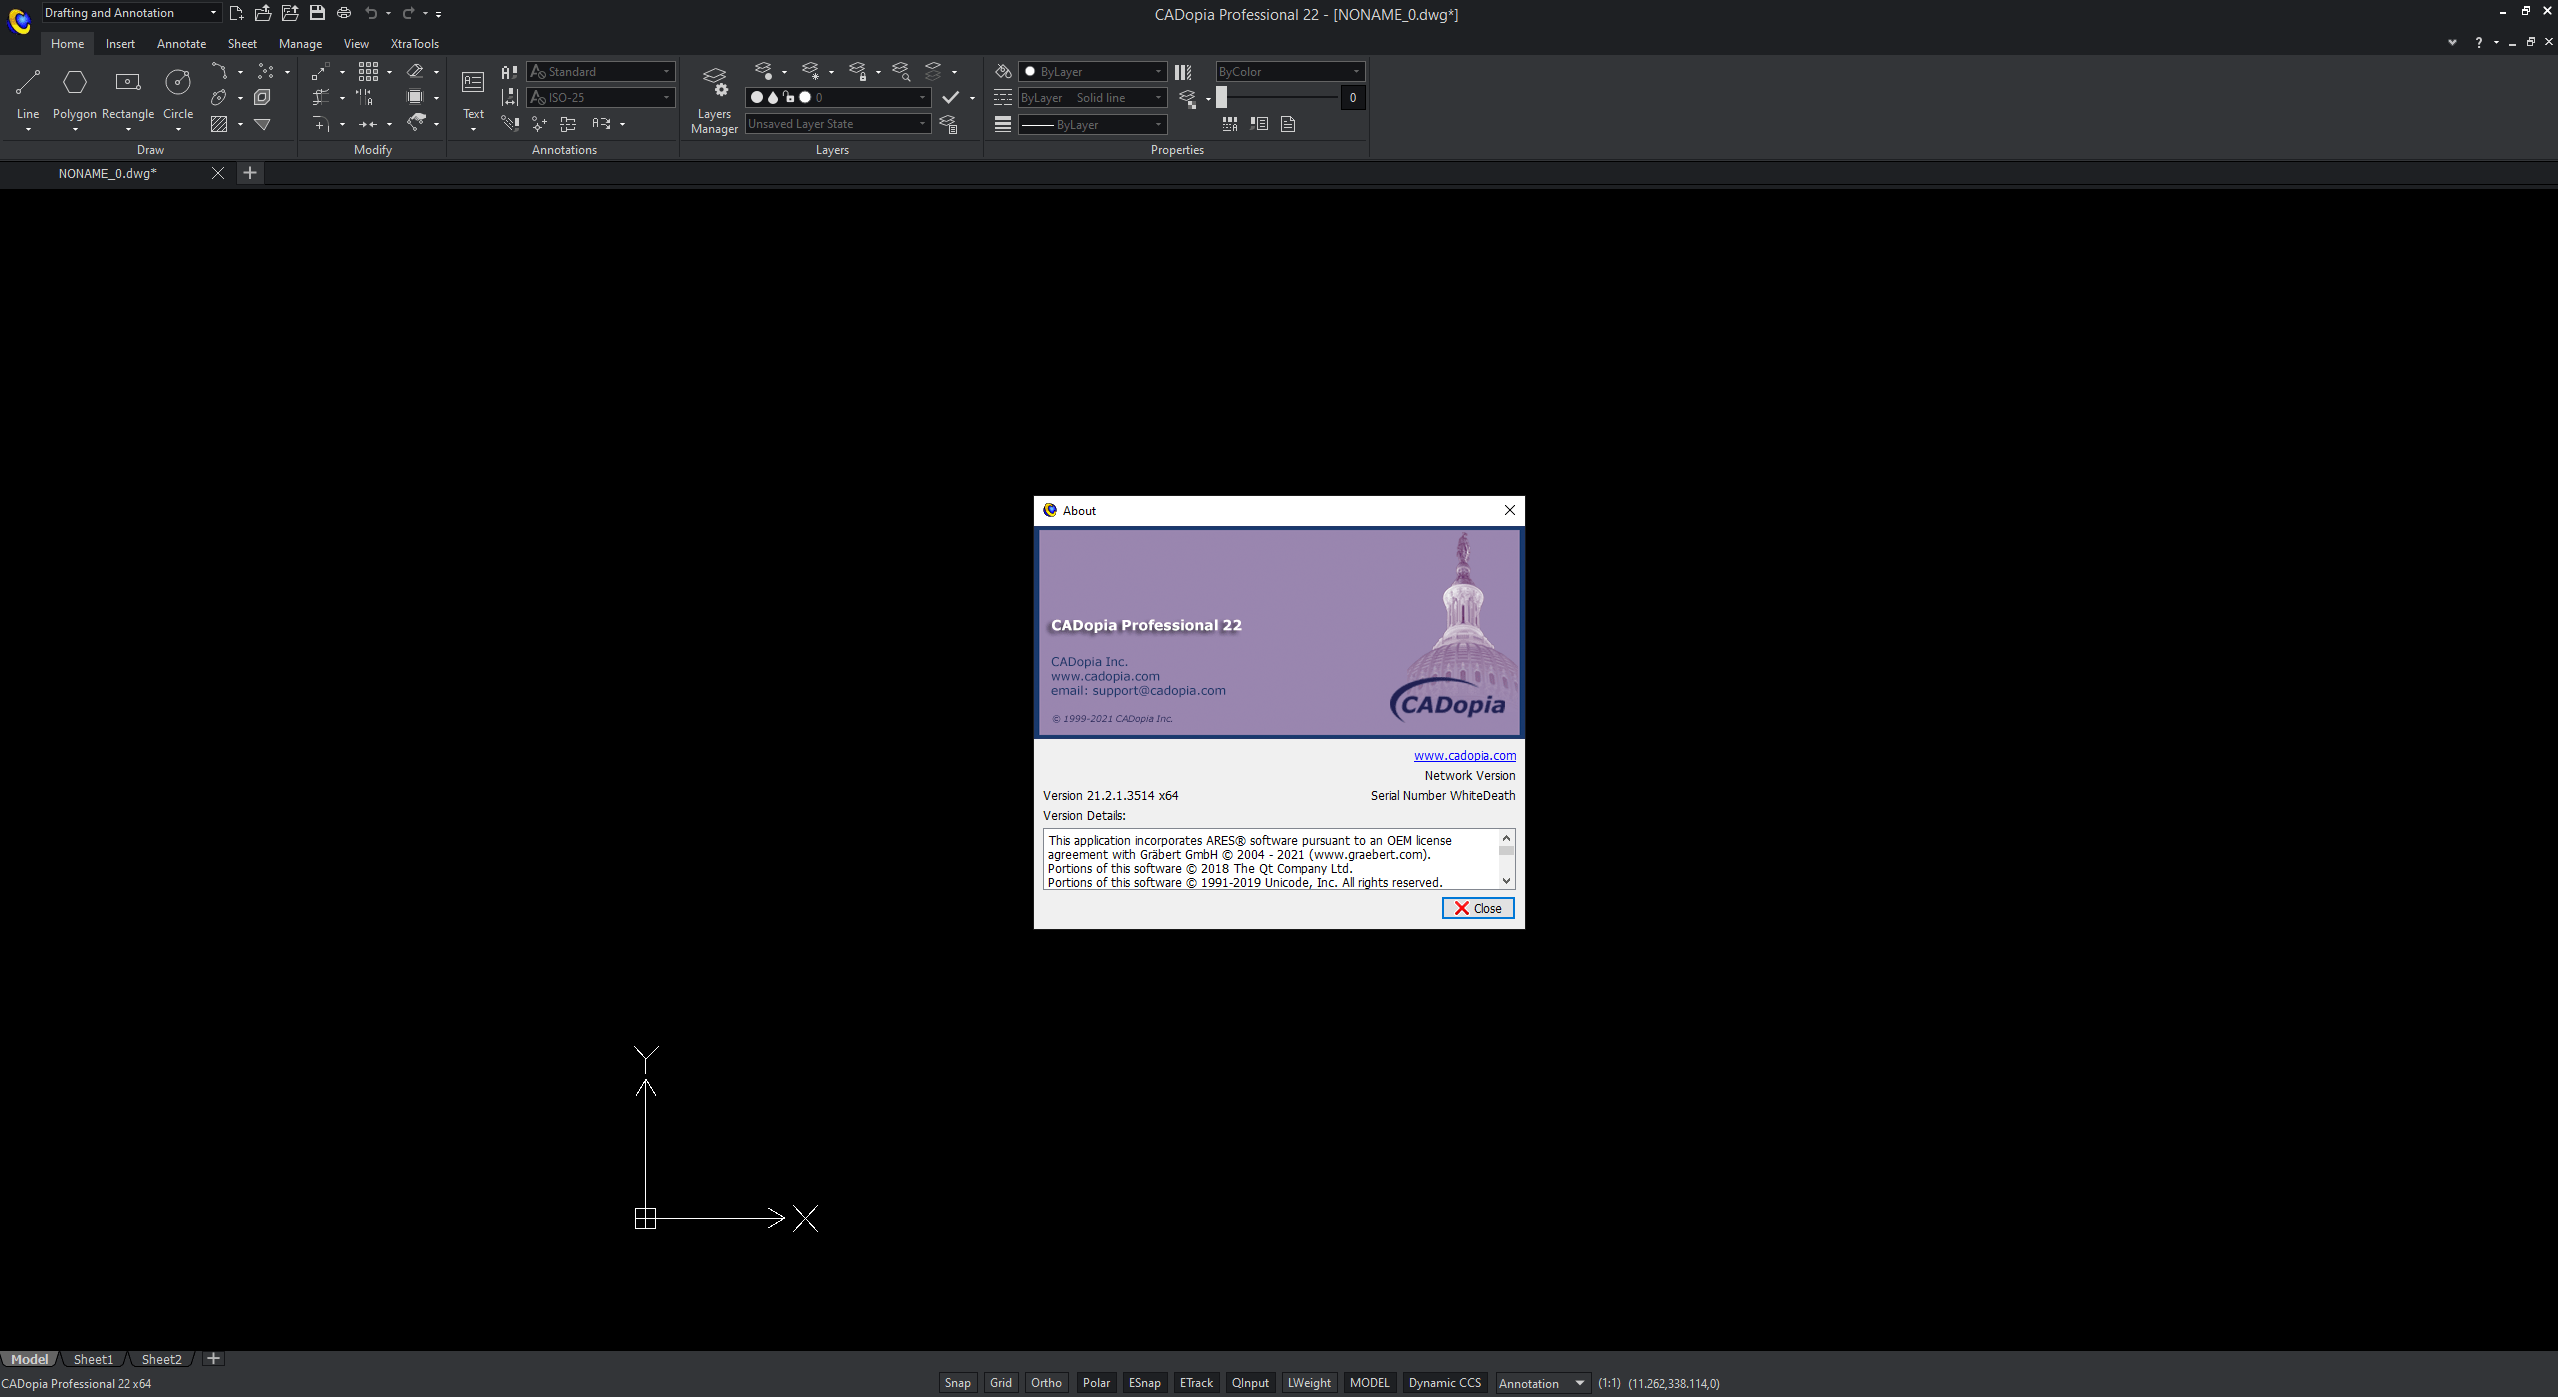Toggle Ortho mode
This screenshot has width=2558, height=1397.
(1046, 1383)
